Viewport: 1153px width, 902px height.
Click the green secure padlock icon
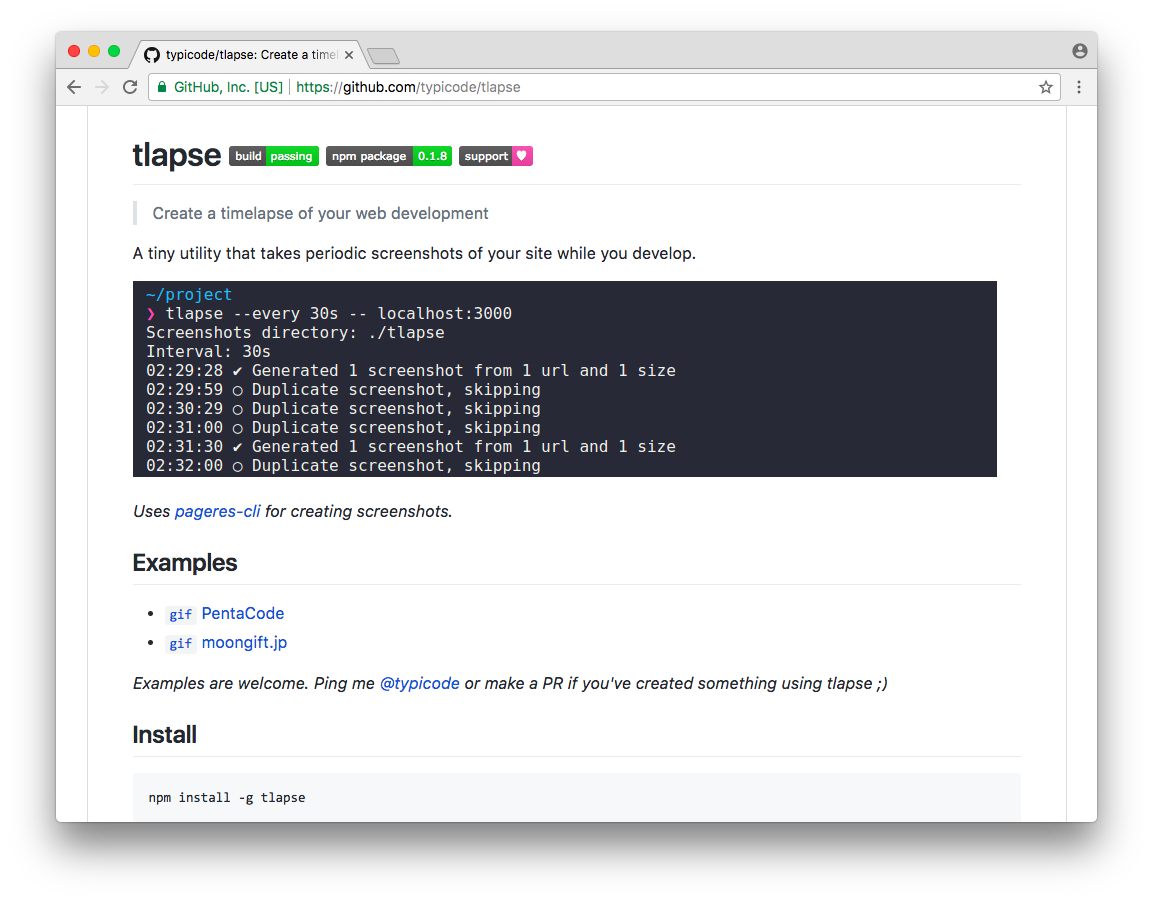[162, 87]
